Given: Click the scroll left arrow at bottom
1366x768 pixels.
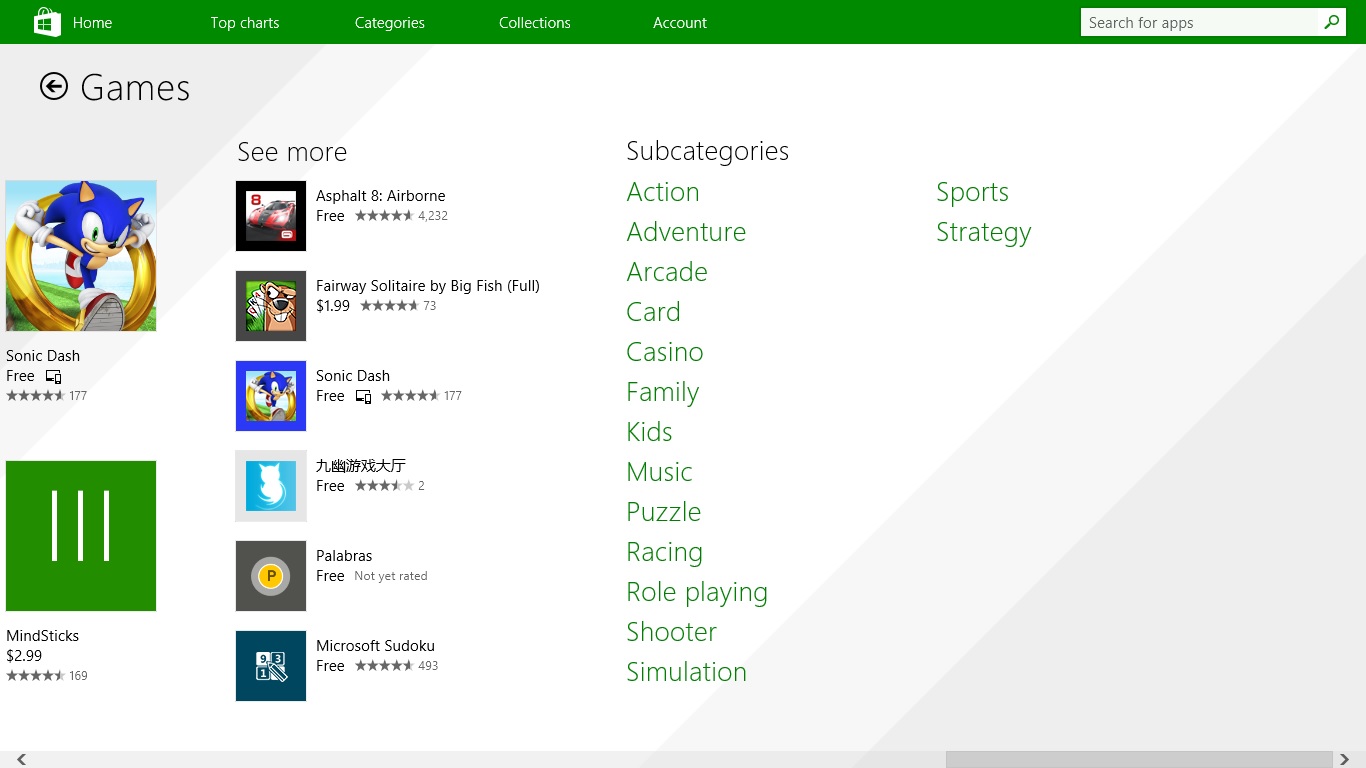Looking at the screenshot, I should pos(21,760).
